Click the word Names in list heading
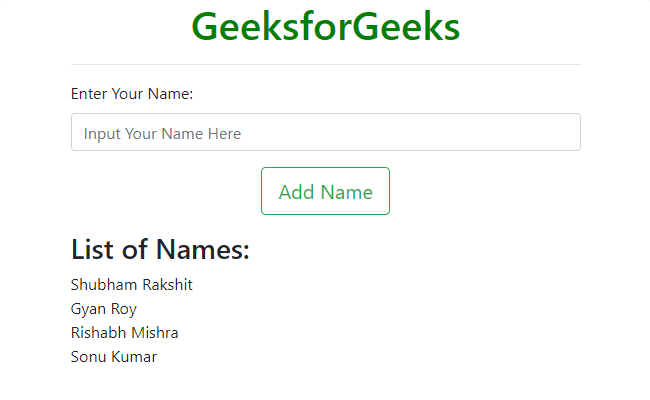 pyautogui.click(x=203, y=249)
